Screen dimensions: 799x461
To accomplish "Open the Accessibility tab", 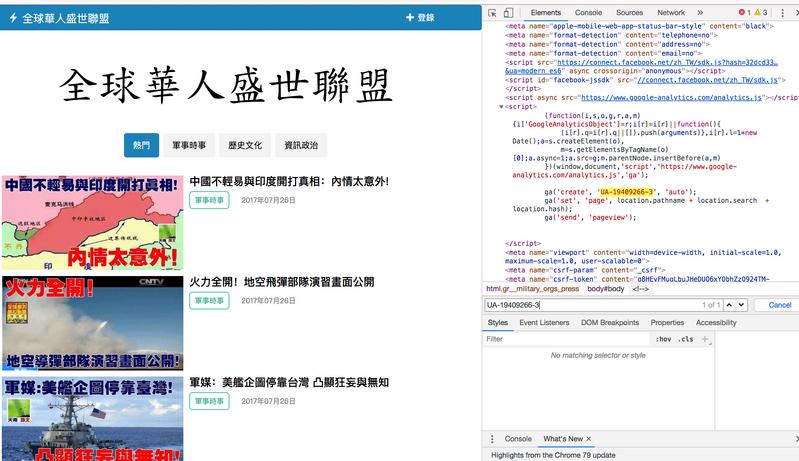I will click(x=716, y=323).
